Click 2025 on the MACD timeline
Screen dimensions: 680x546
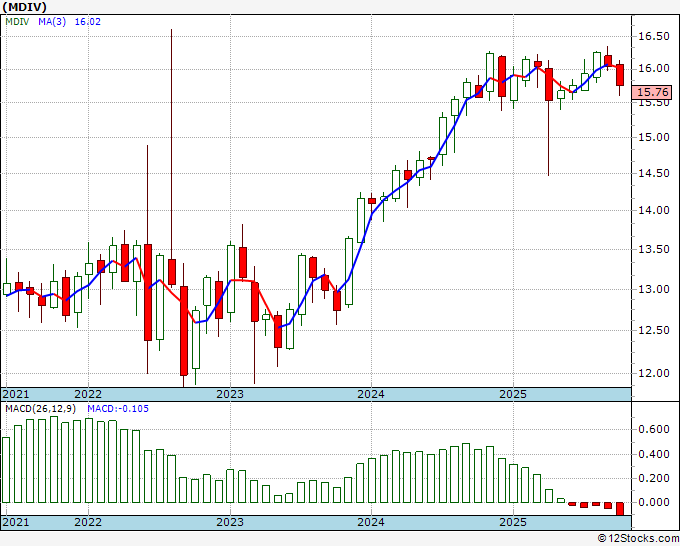pyautogui.click(x=513, y=522)
